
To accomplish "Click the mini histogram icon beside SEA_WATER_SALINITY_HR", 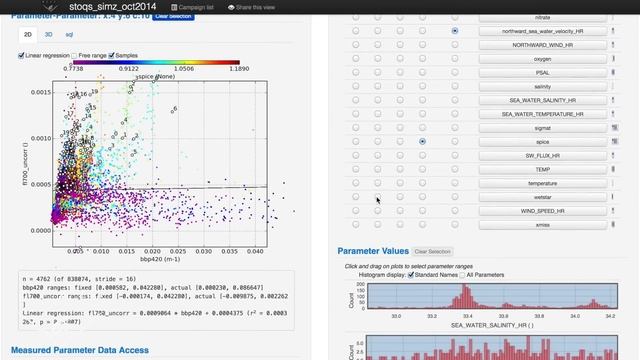I will pyautogui.click(x=613, y=100).
